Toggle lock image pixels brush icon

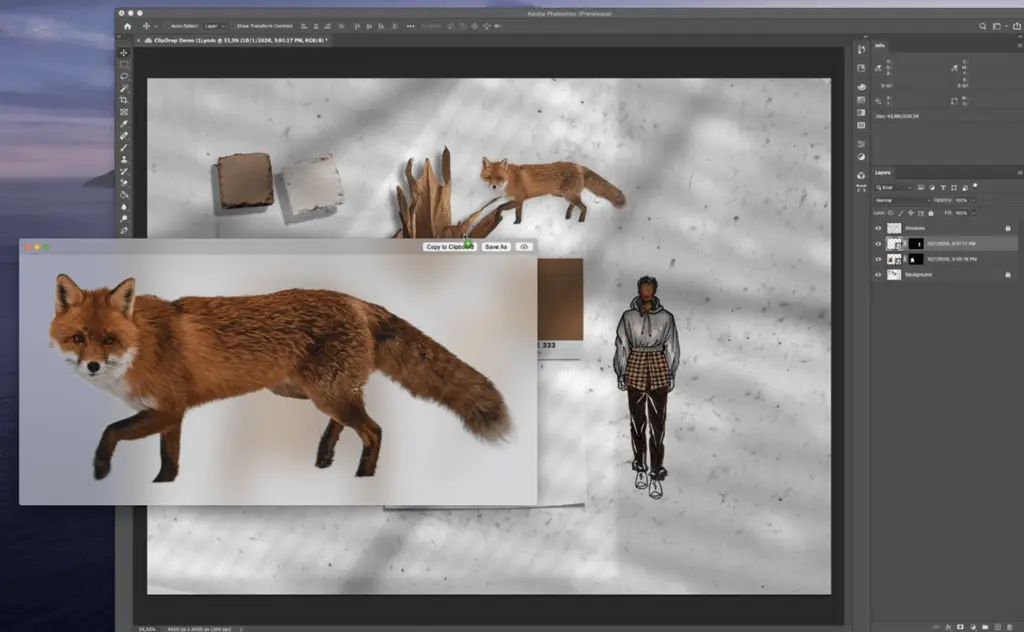[901, 213]
